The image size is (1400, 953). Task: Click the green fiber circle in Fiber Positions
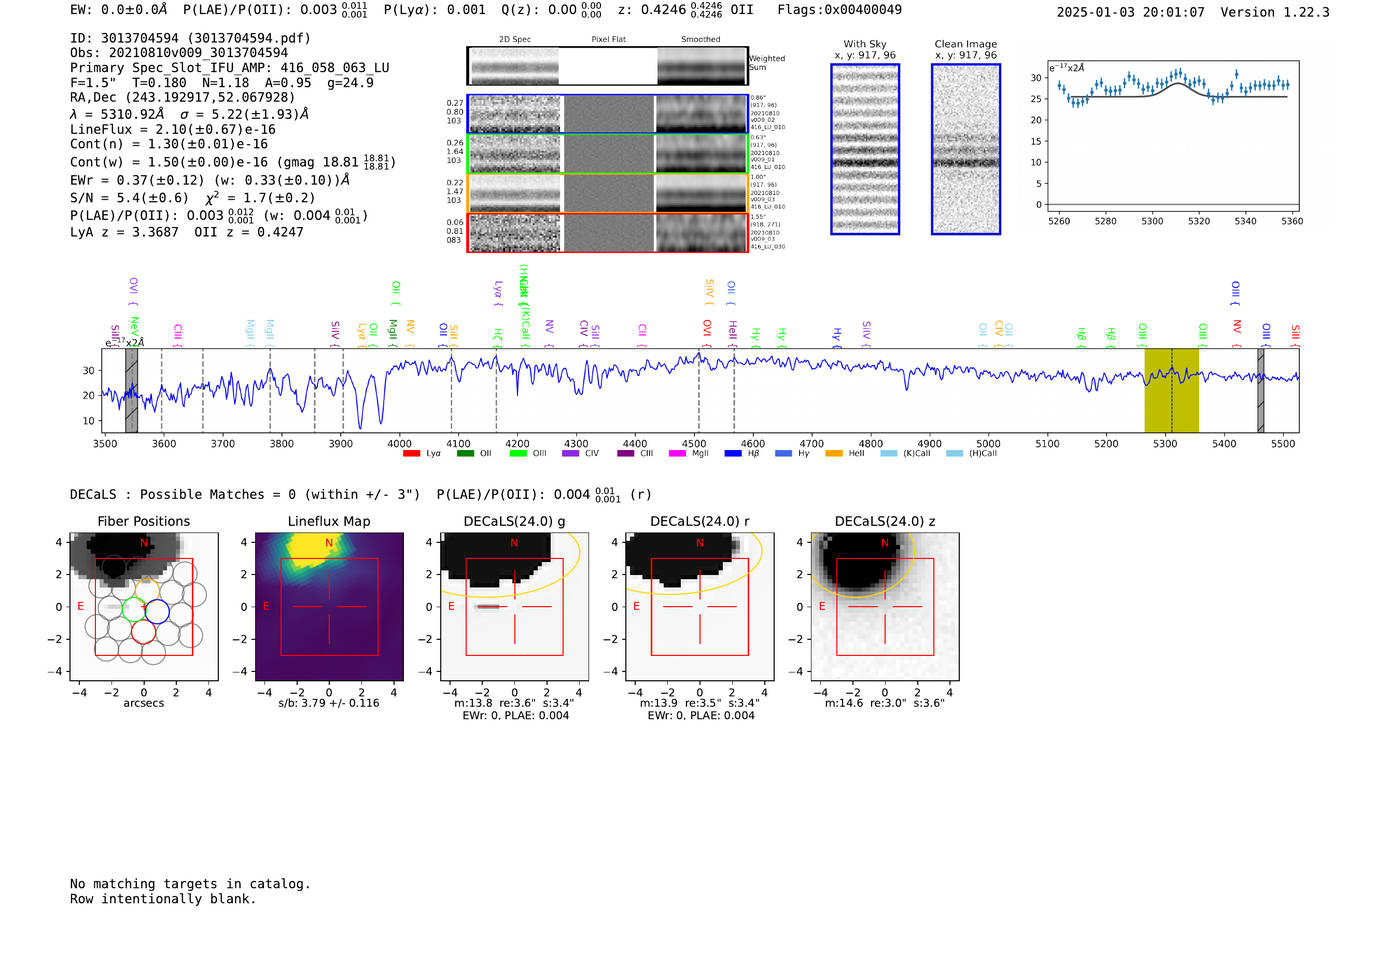pos(132,610)
